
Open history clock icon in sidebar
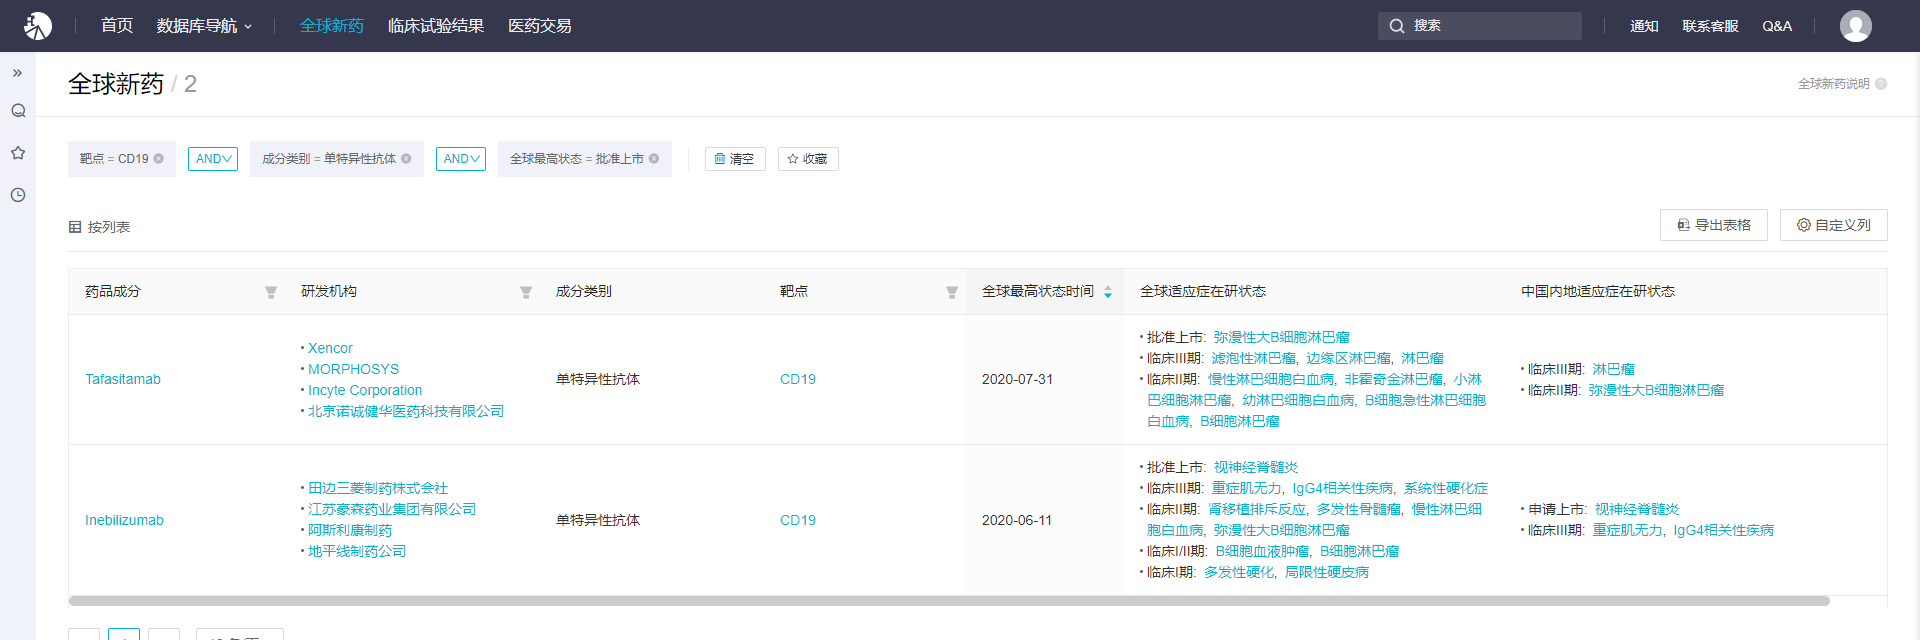[18, 195]
